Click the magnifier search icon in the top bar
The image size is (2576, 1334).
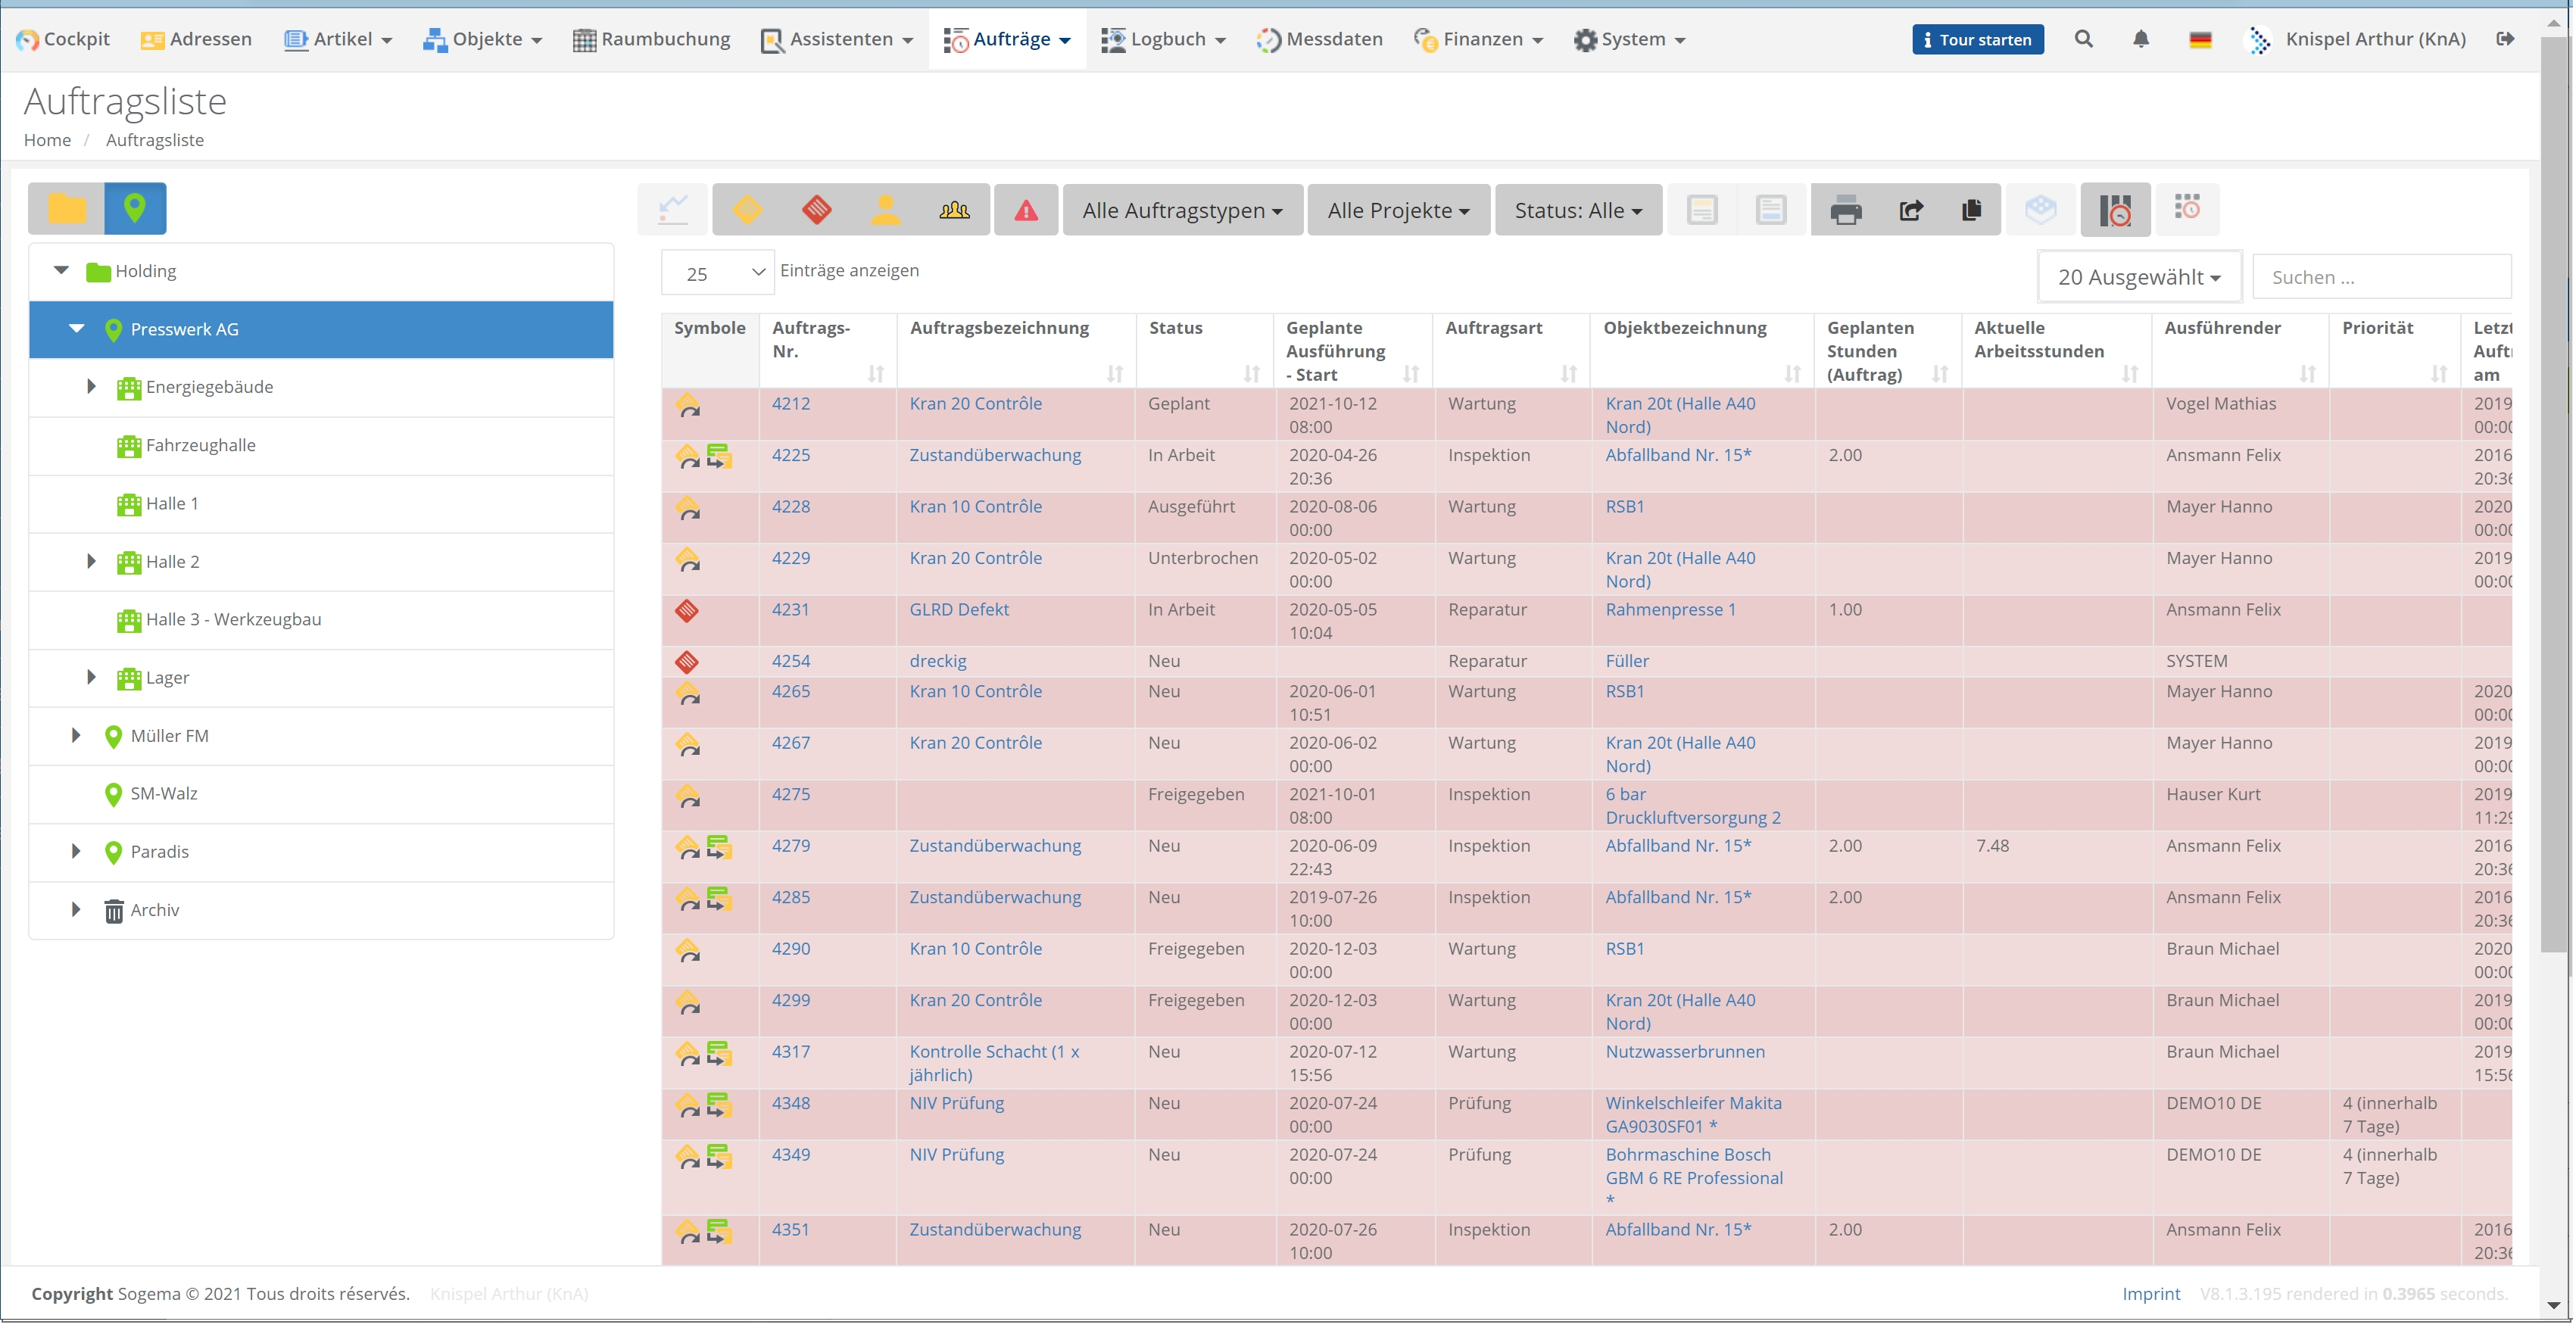[x=2083, y=39]
